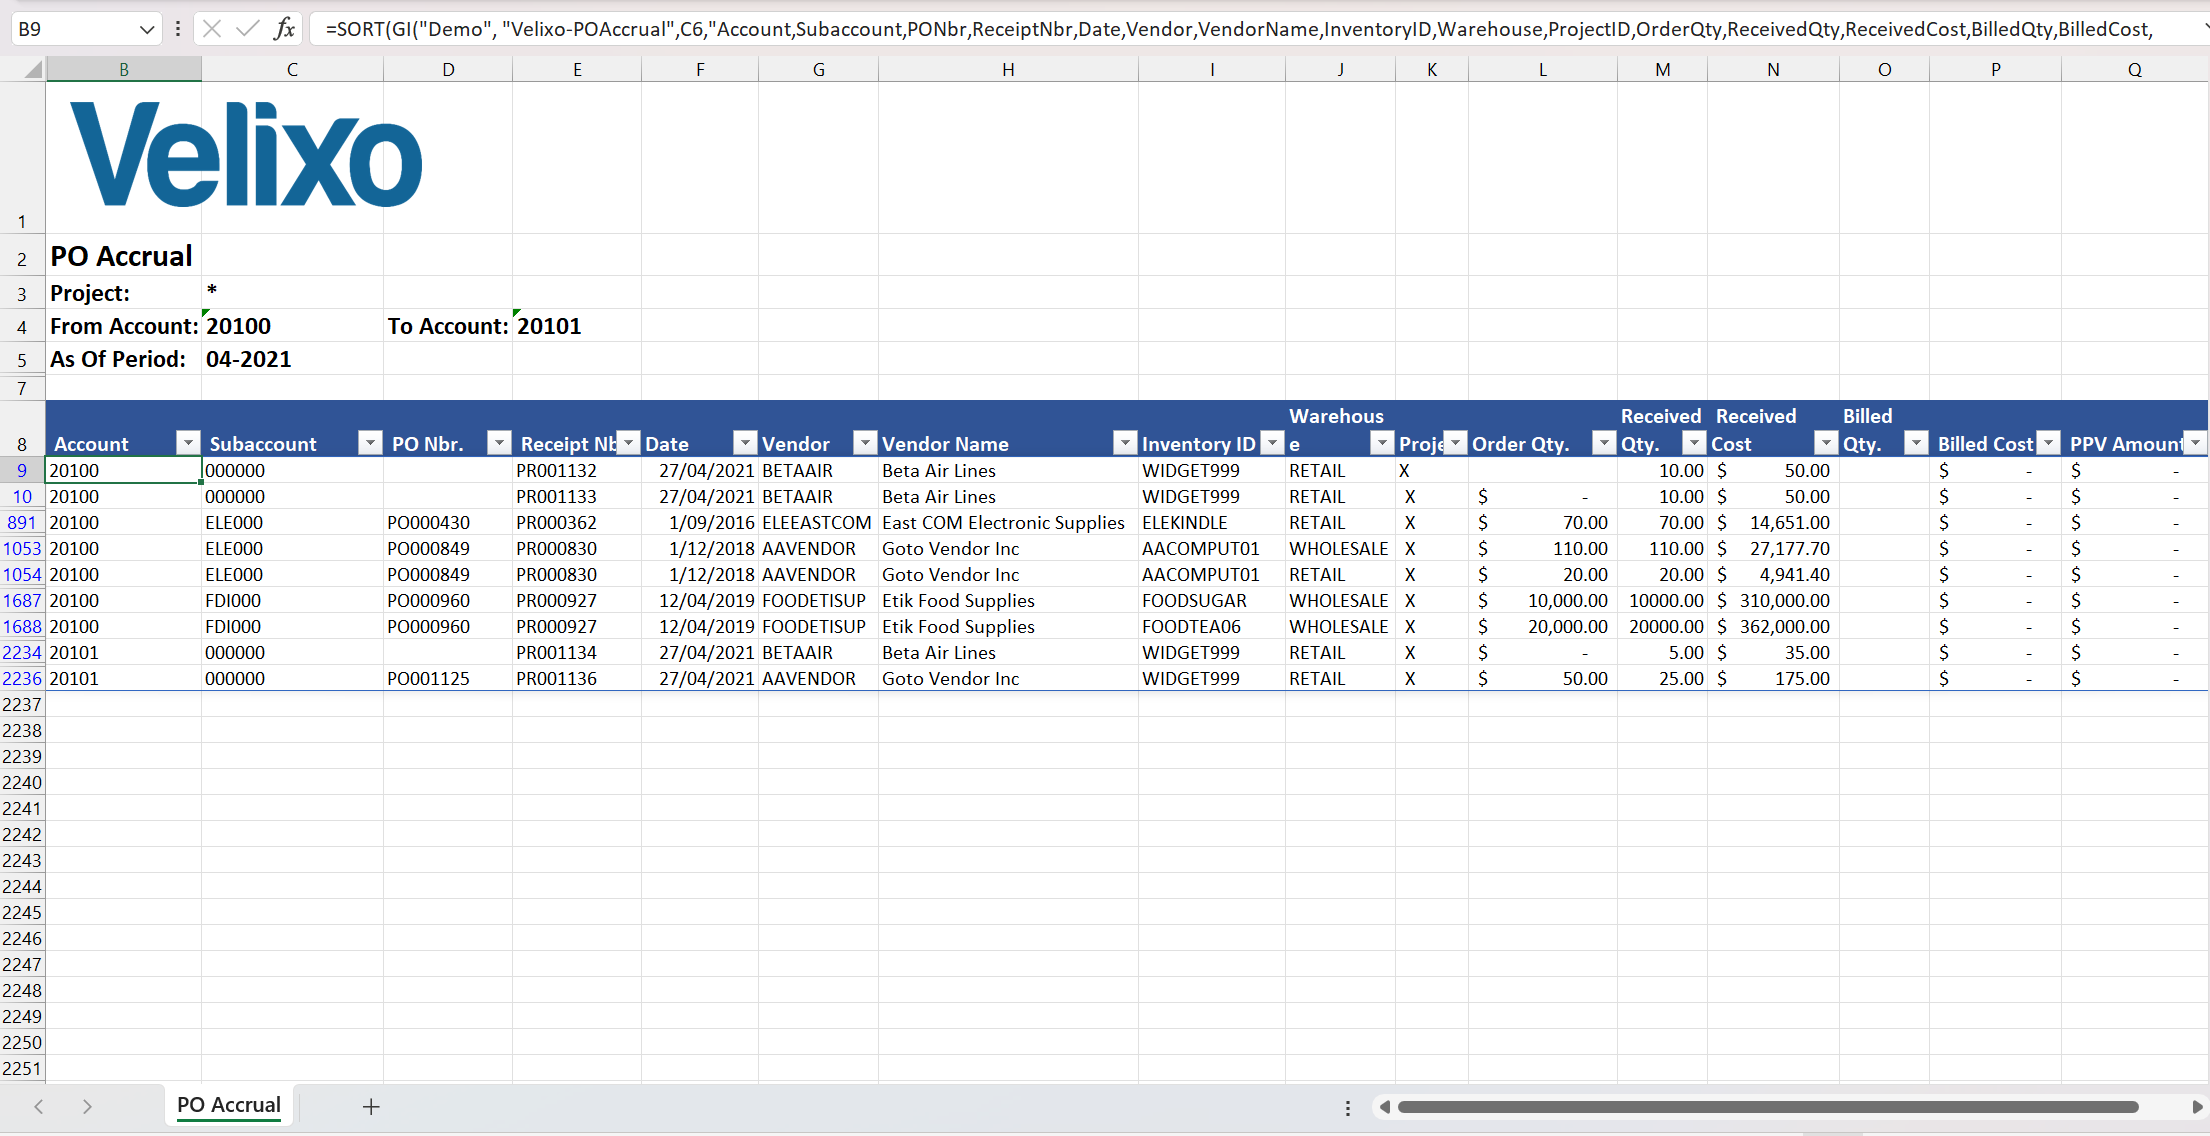
Task: Click East COM Electronic Supplies cell
Action: coord(1008,522)
